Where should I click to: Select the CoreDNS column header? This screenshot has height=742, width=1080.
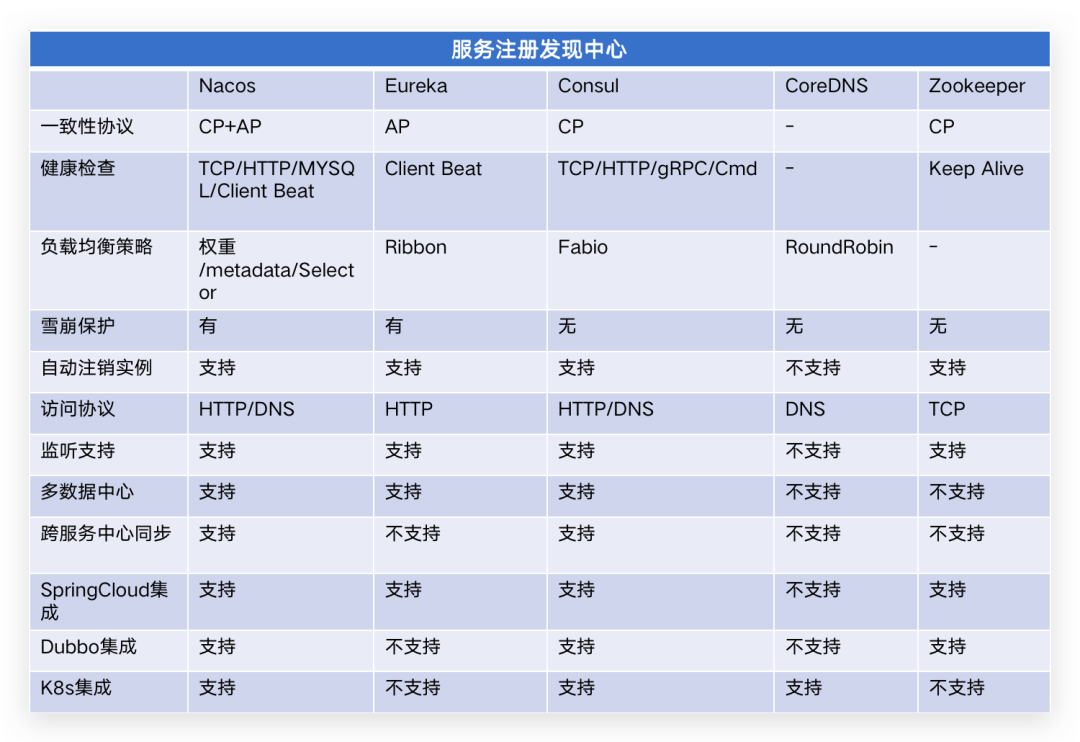827,86
